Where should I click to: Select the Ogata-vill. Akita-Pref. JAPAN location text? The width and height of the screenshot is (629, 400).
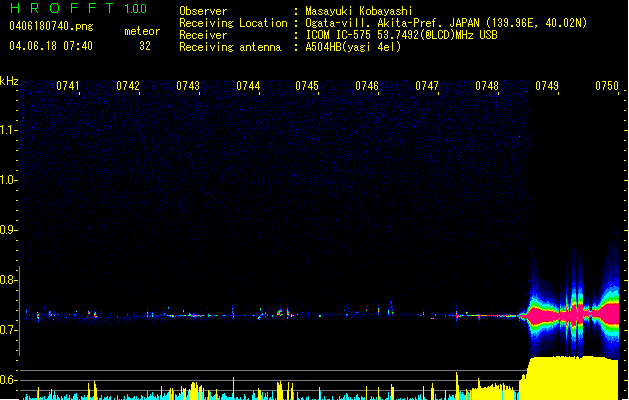click(x=446, y=23)
